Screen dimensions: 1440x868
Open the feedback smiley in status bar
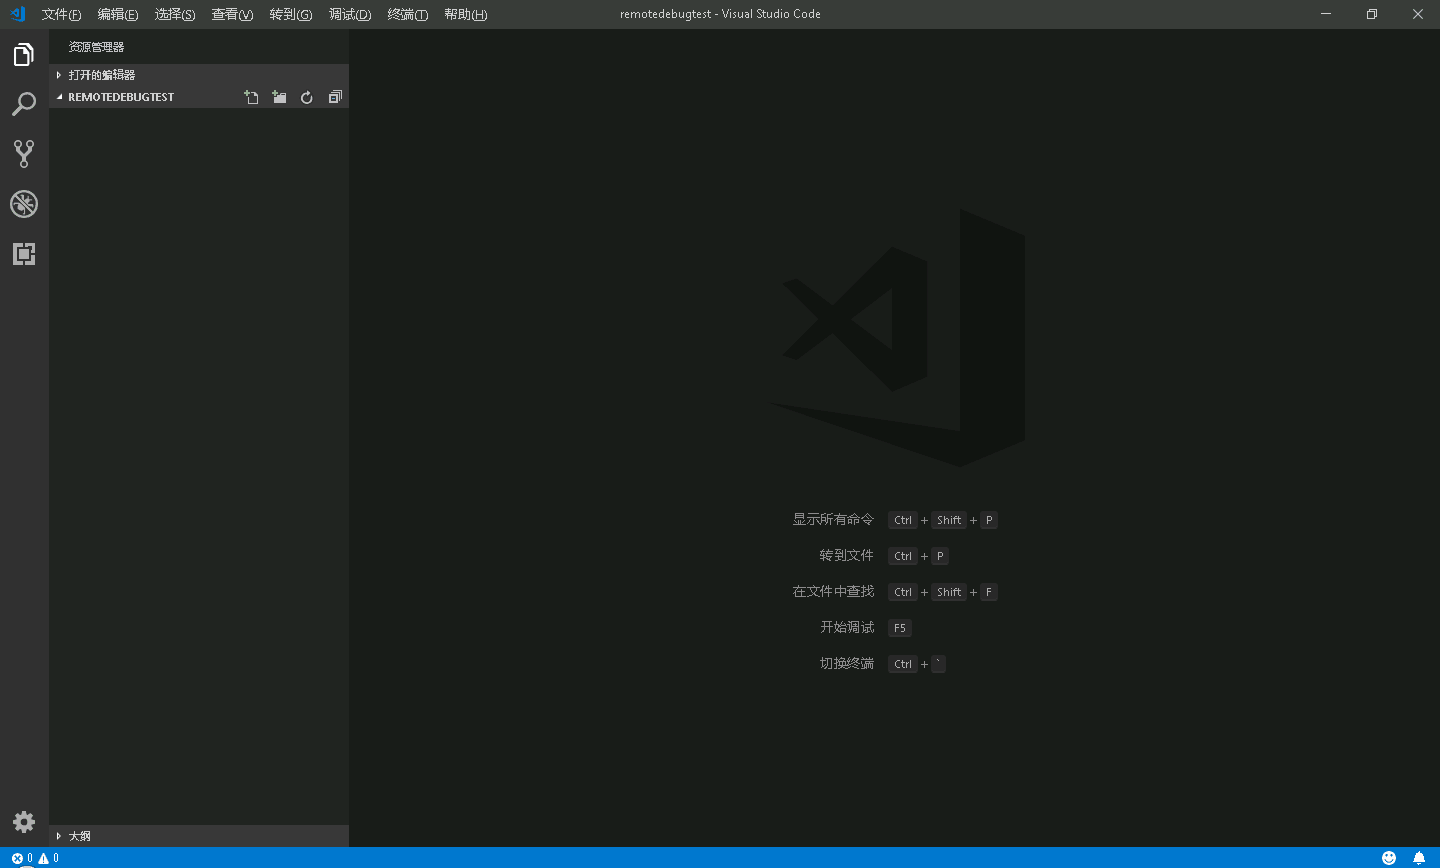click(1389, 858)
